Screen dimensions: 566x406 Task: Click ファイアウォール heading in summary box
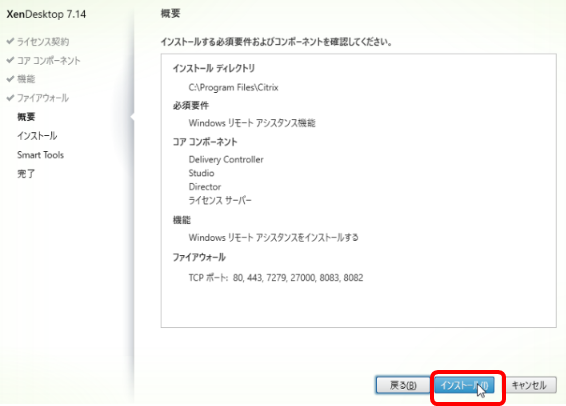(x=199, y=257)
